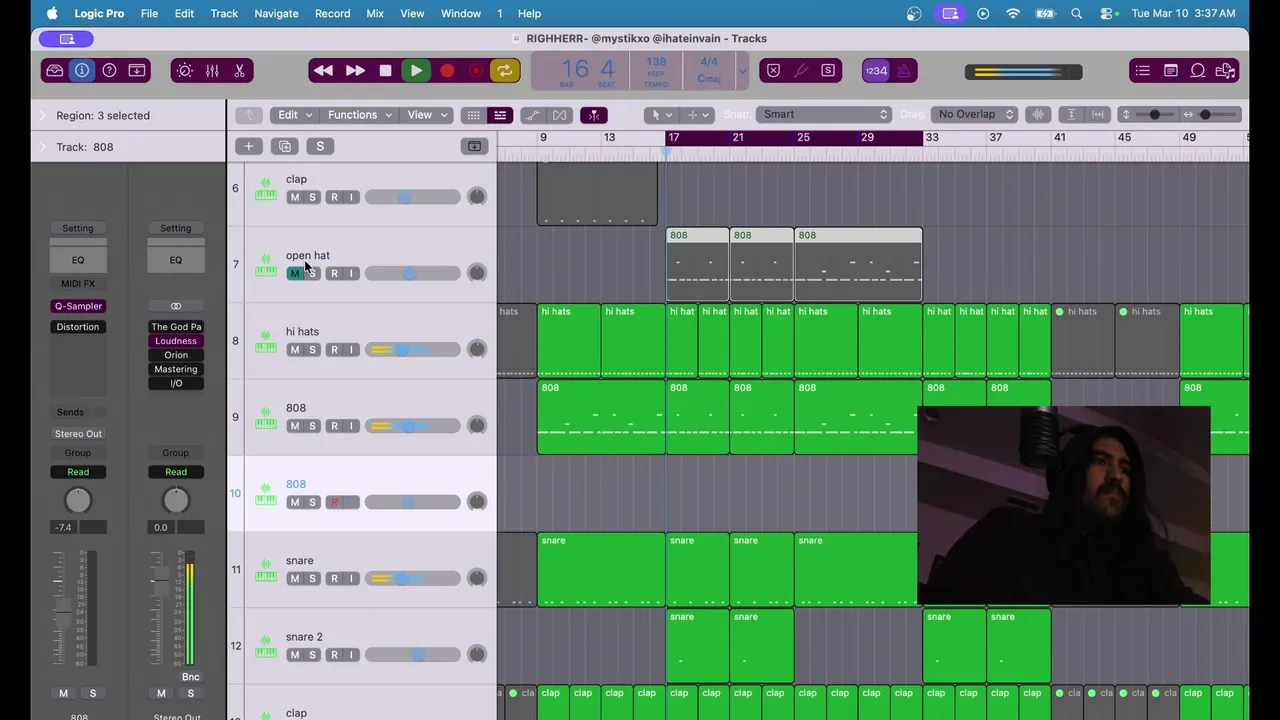Expand the Track: 808 disclosure
This screenshot has width=1280, height=720.
click(42, 147)
